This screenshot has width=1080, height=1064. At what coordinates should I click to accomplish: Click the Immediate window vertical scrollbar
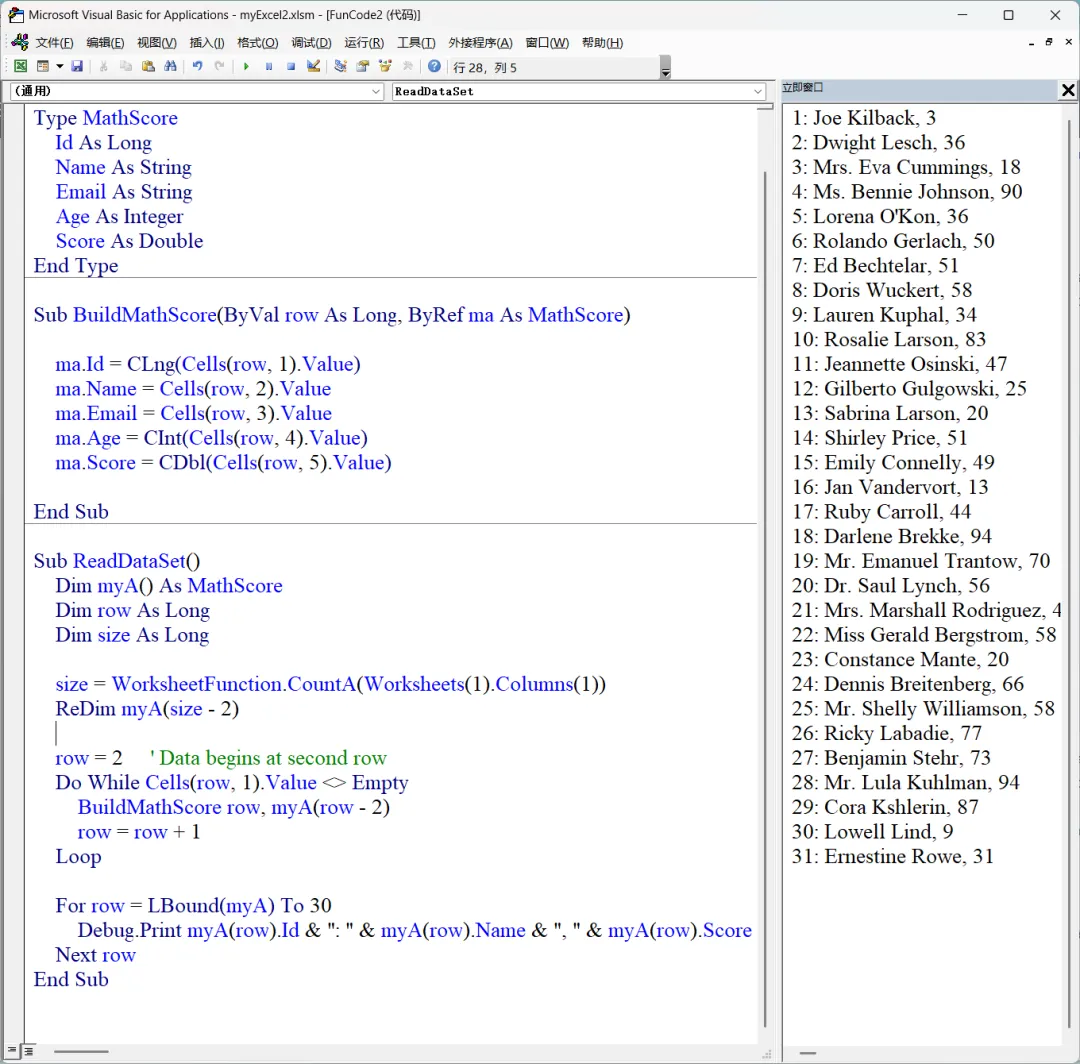[x=1070, y=572]
